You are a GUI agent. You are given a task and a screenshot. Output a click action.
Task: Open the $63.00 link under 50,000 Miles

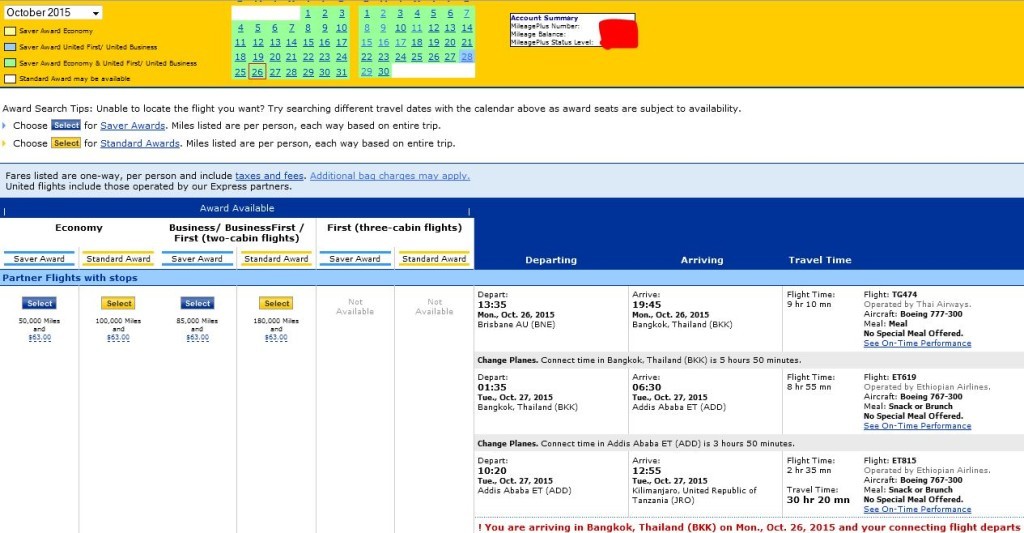[39, 338]
